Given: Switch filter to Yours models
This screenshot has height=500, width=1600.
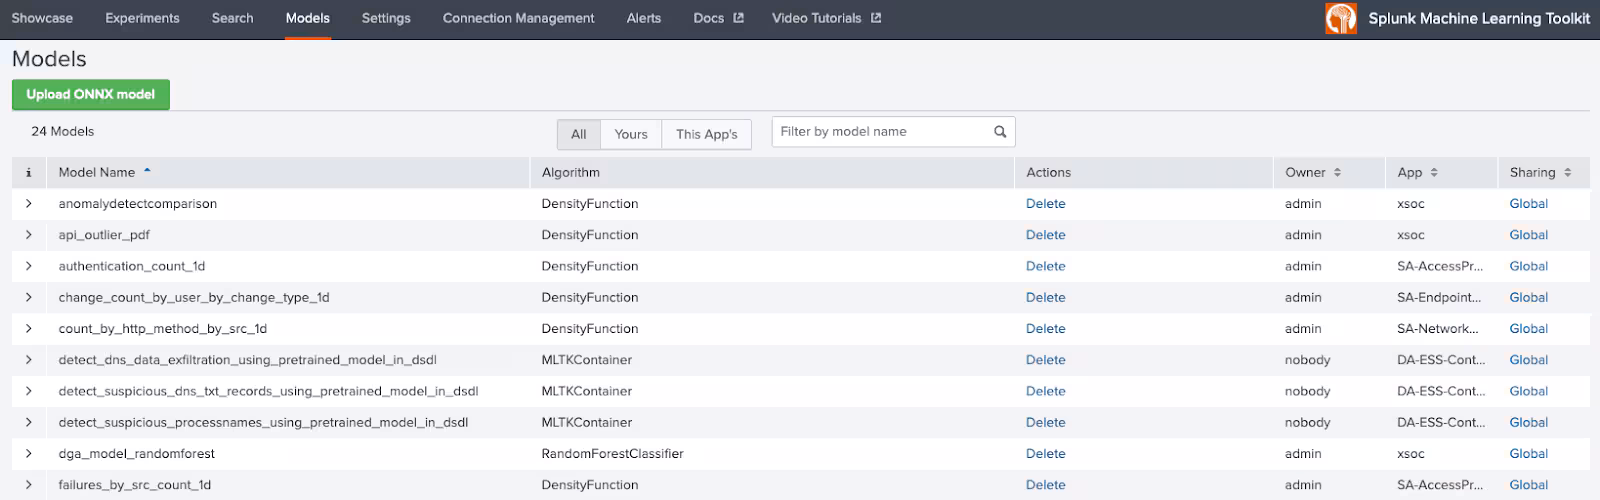Looking at the screenshot, I should coord(631,134).
